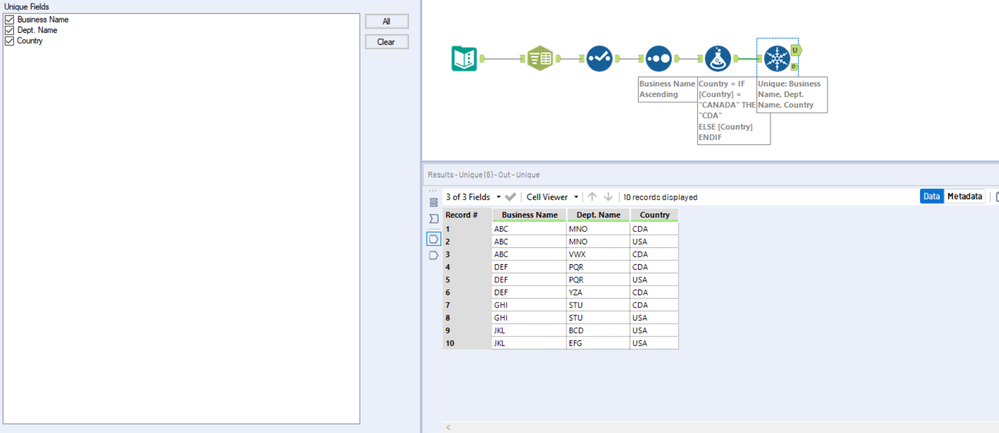This screenshot has height=433, width=999.
Task: Select the Sort tool on canvas
Action: [x=658, y=59]
